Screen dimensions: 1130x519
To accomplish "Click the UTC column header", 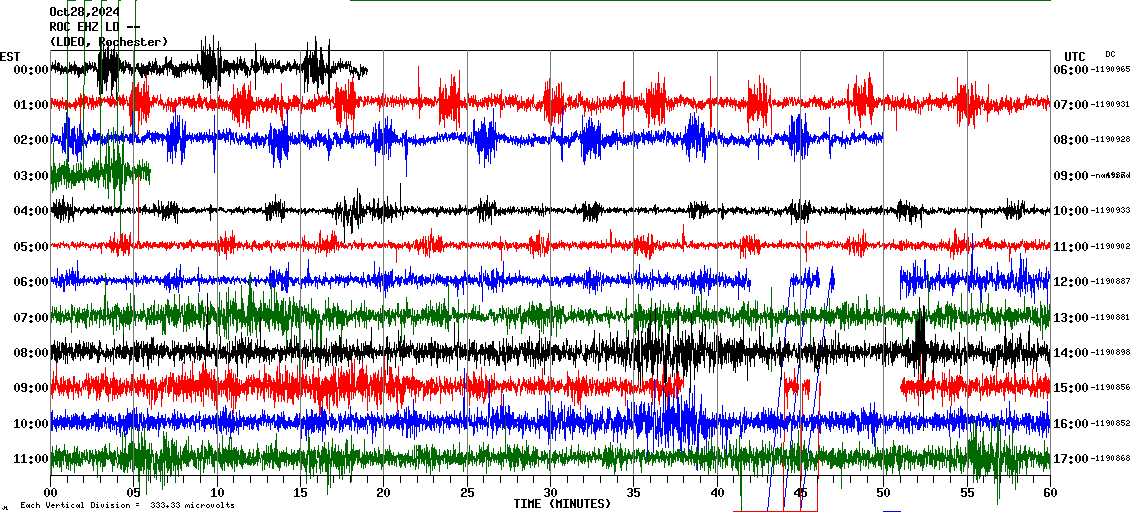I will (x=1074, y=56).
